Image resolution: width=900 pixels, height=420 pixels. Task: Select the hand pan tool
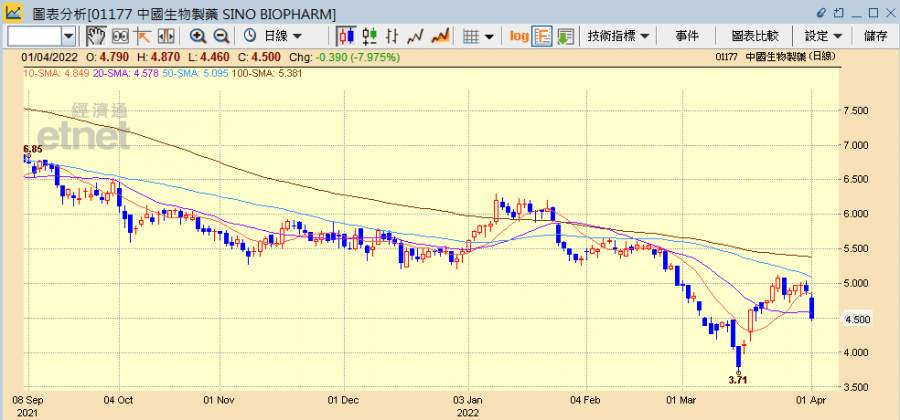97,36
